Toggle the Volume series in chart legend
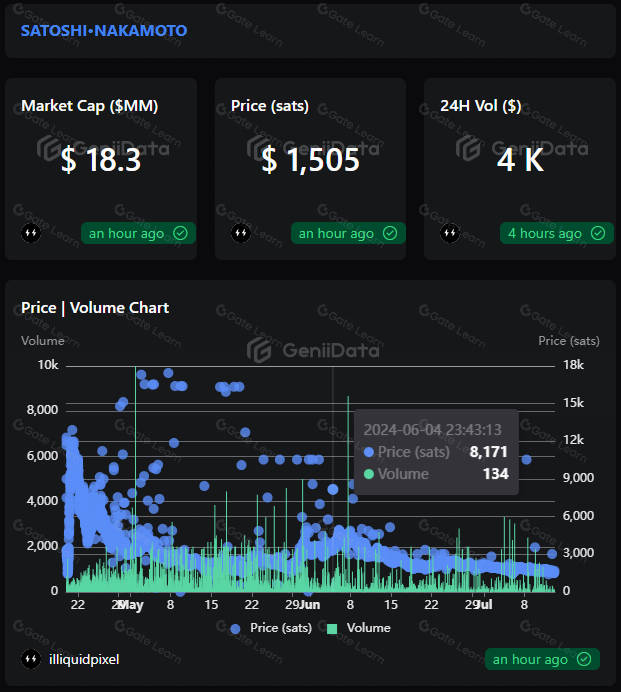Screen dimensions: 621x692 point(359,628)
